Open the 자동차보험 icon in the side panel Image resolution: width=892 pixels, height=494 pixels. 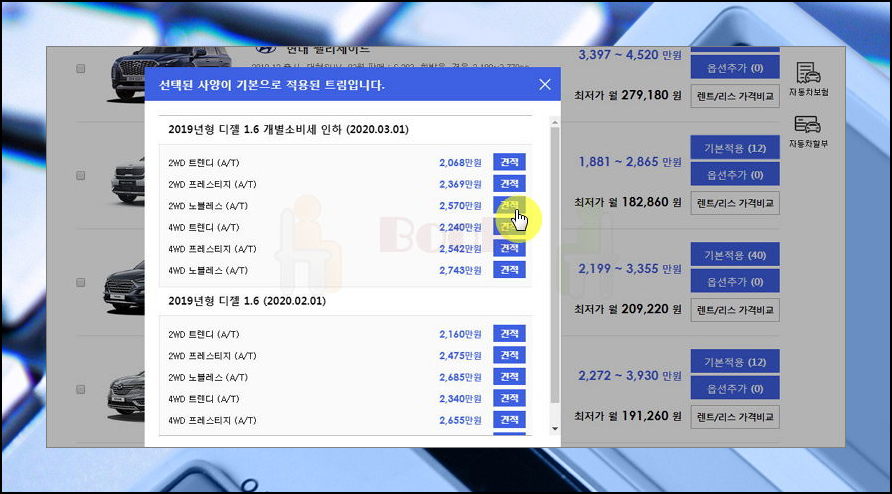click(x=808, y=79)
